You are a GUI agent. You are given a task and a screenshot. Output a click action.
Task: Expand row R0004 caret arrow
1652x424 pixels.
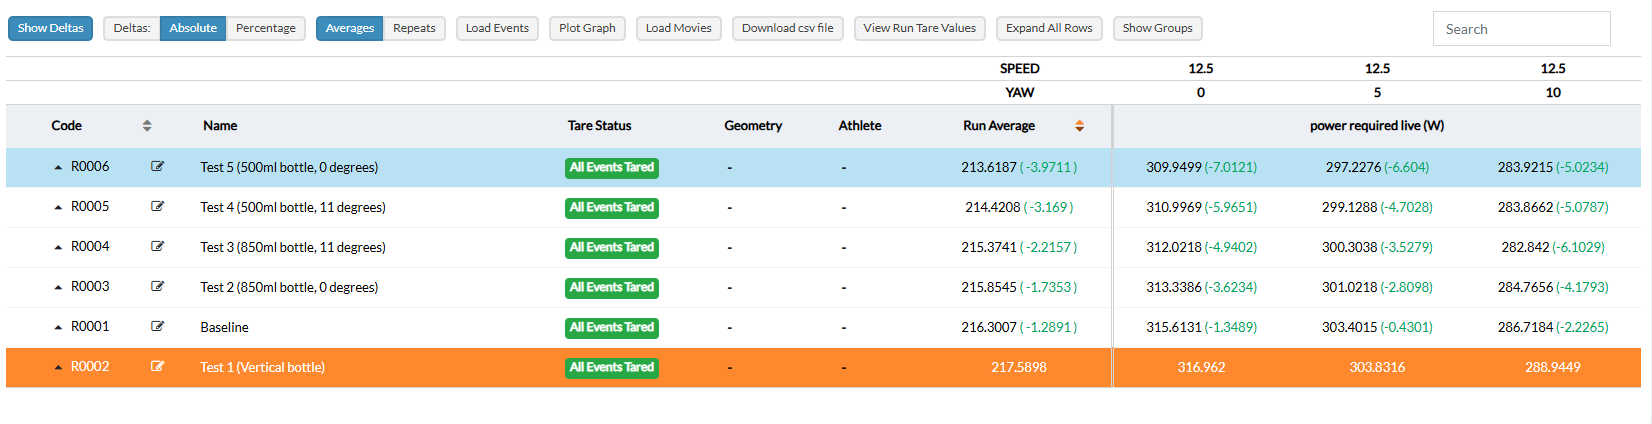click(58, 248)
